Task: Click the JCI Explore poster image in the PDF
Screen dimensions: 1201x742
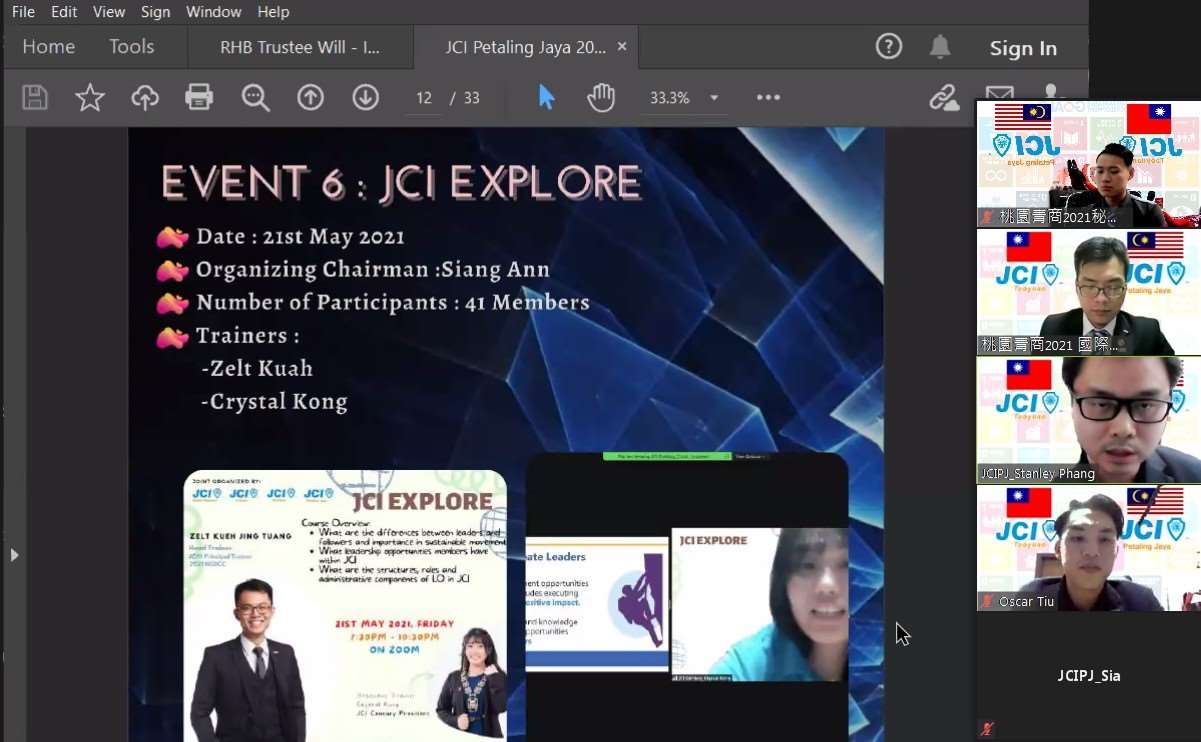Action: pyautogui.click(x=345, y=606)
